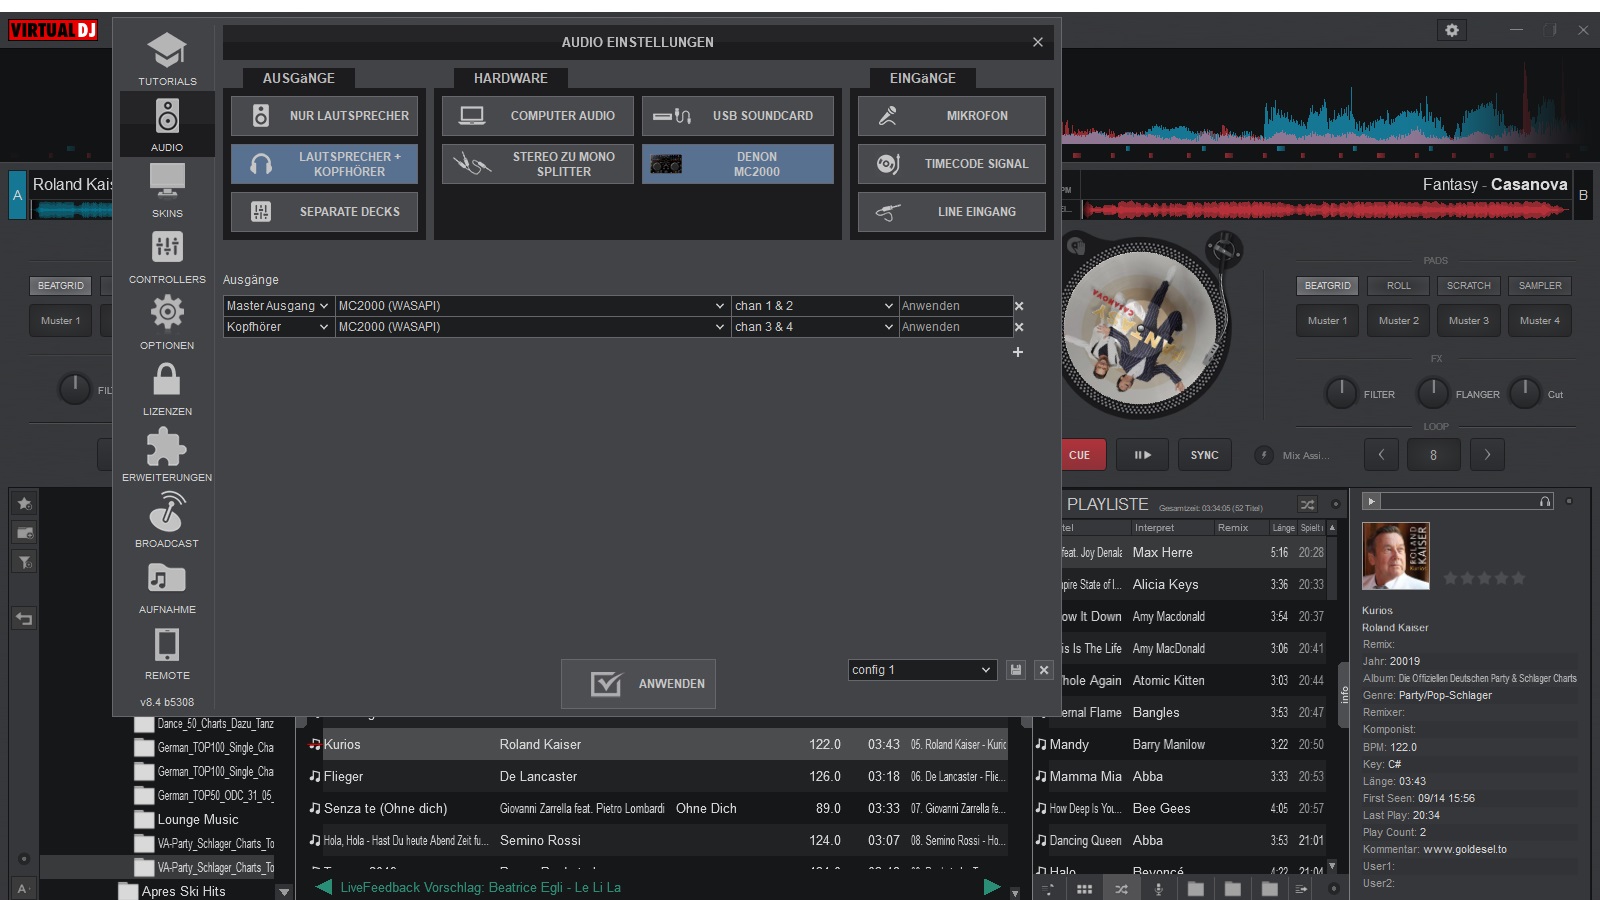Switch deck B pads to SCRATCH tab
The image size is (1600, 900).
tap(1468, 286)
